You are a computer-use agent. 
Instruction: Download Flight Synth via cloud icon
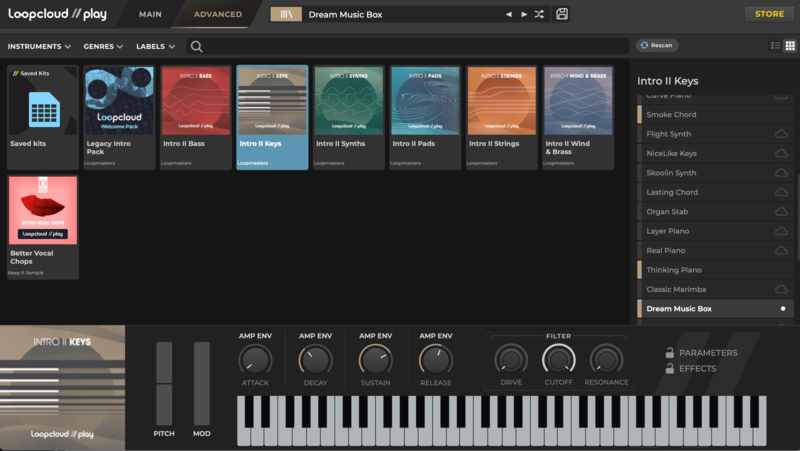click(782, 134)
